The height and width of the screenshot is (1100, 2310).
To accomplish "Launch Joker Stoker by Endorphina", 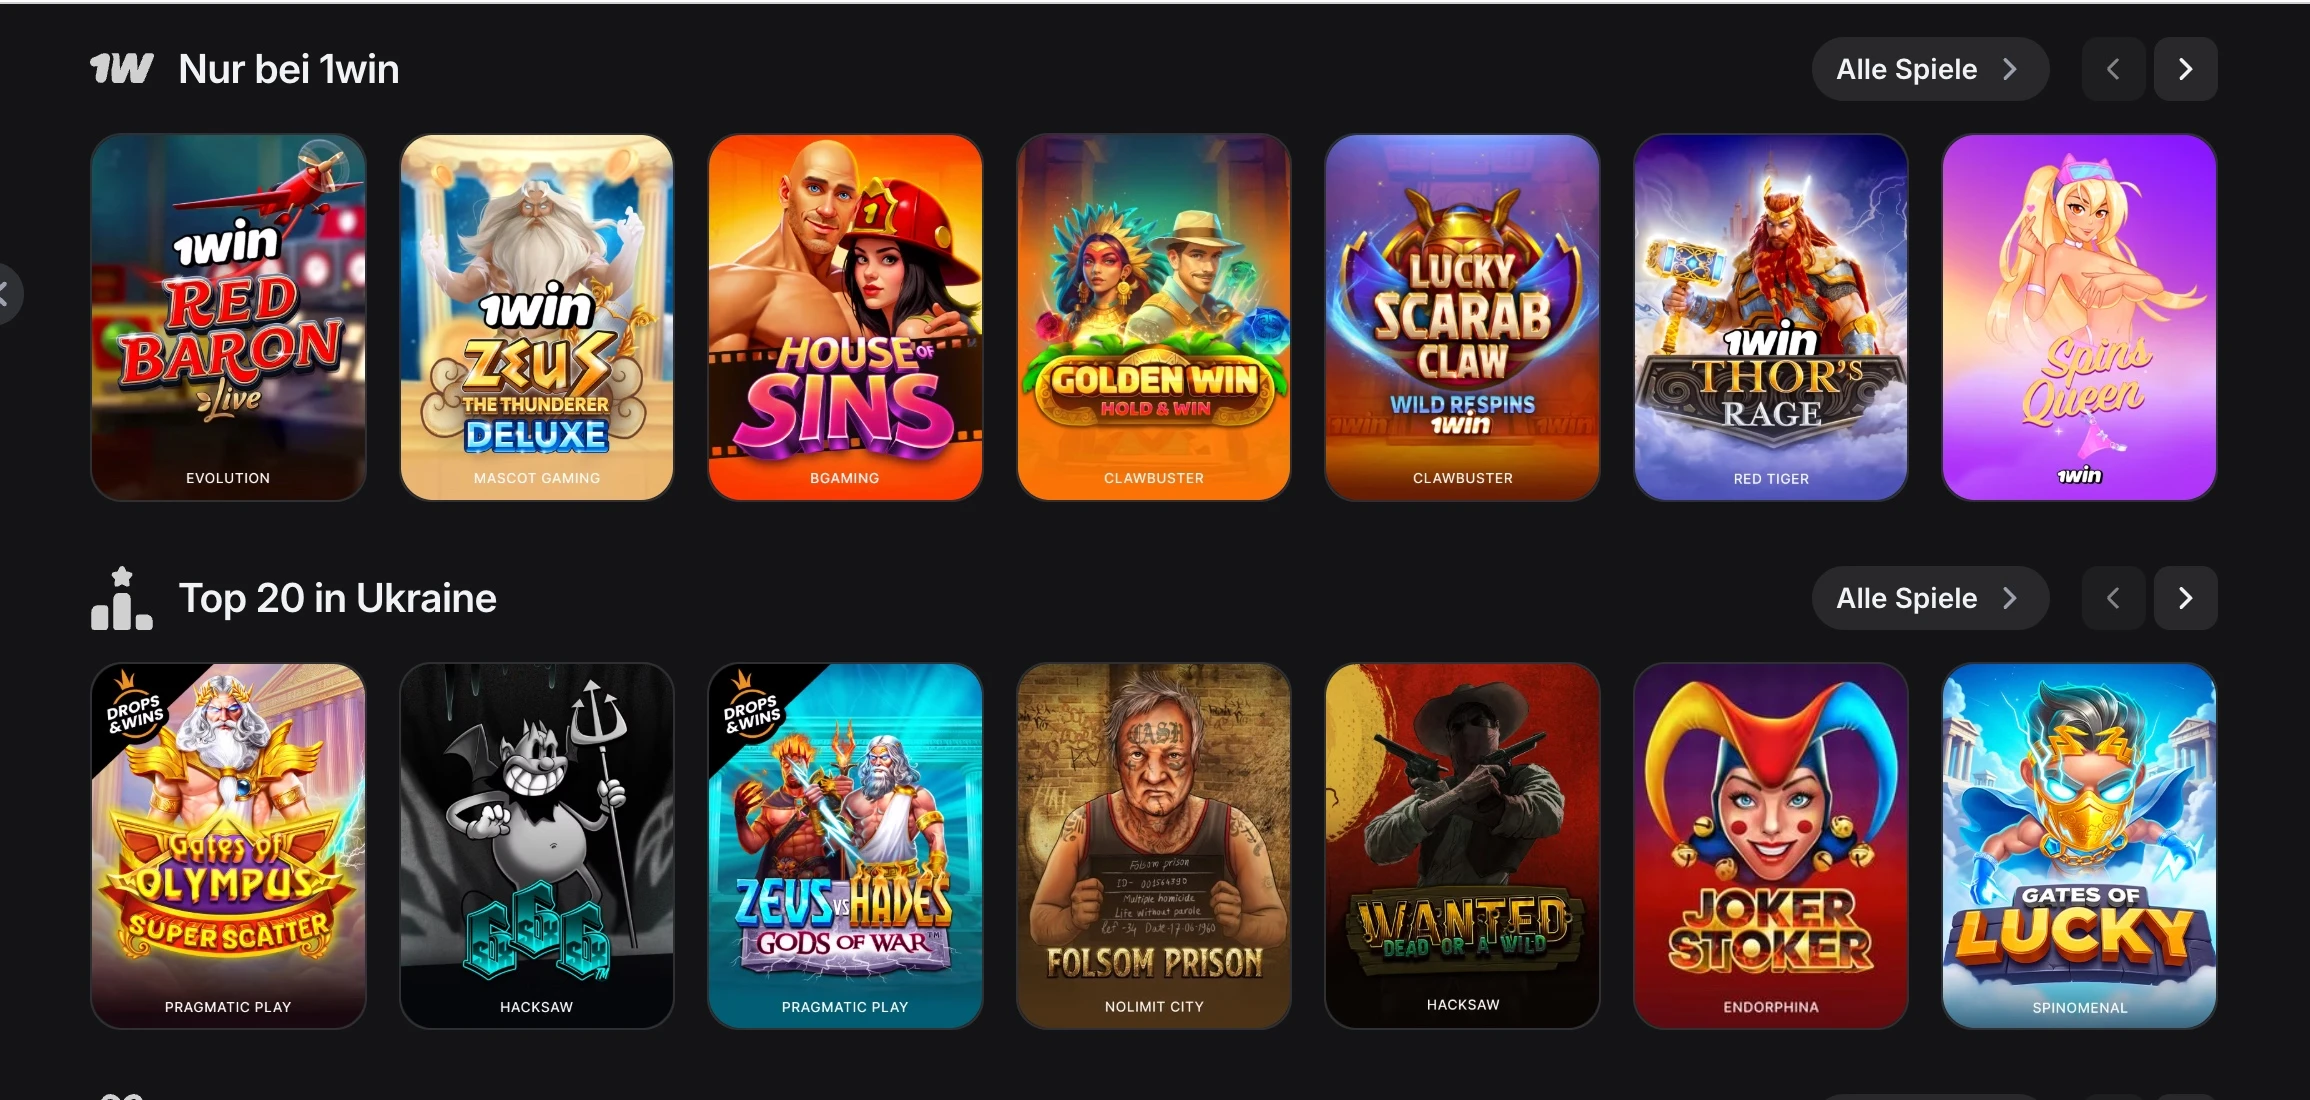I will pyautogui.click(x=1771, y=846).
